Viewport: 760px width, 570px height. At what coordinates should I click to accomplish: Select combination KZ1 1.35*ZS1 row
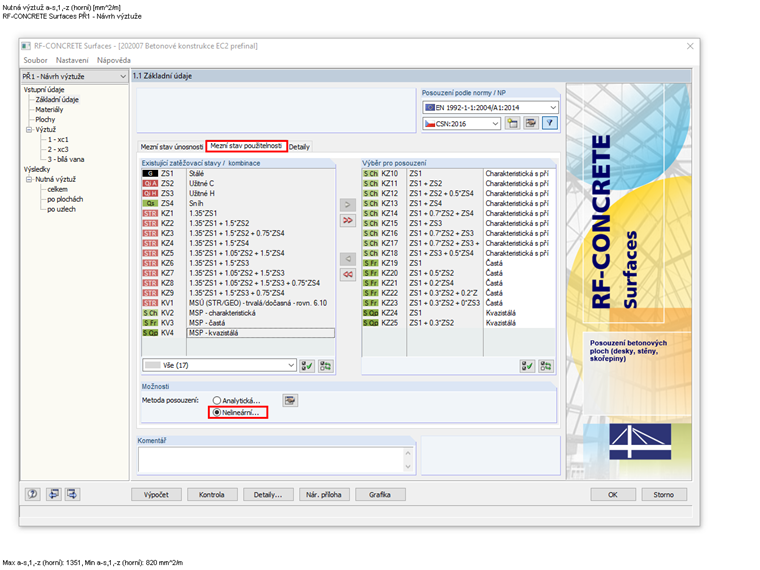point(238,213)
